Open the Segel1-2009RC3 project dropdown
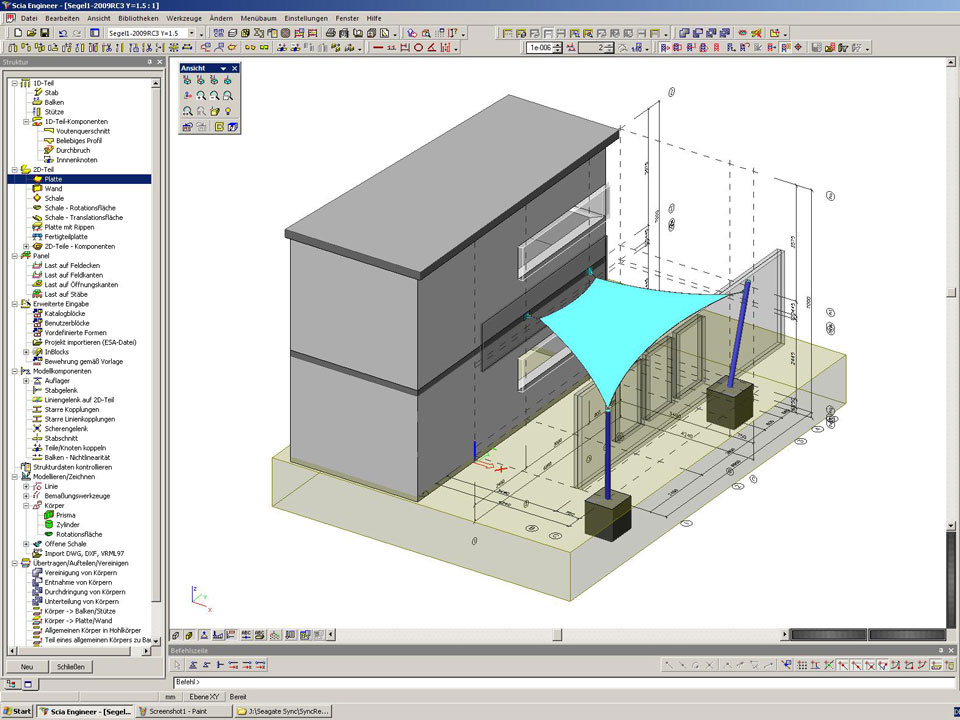Viewport: 960px width, 720px height. (x=191, y=33)
